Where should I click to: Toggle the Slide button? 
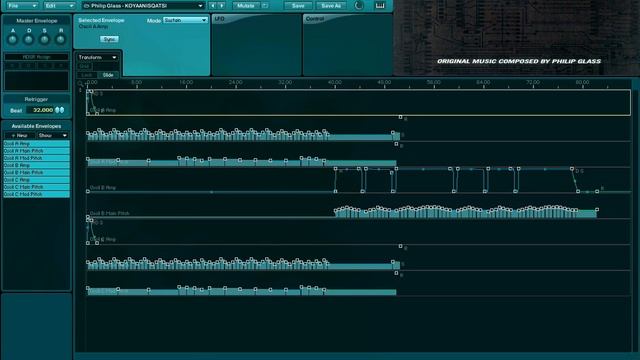pos(108,75)
